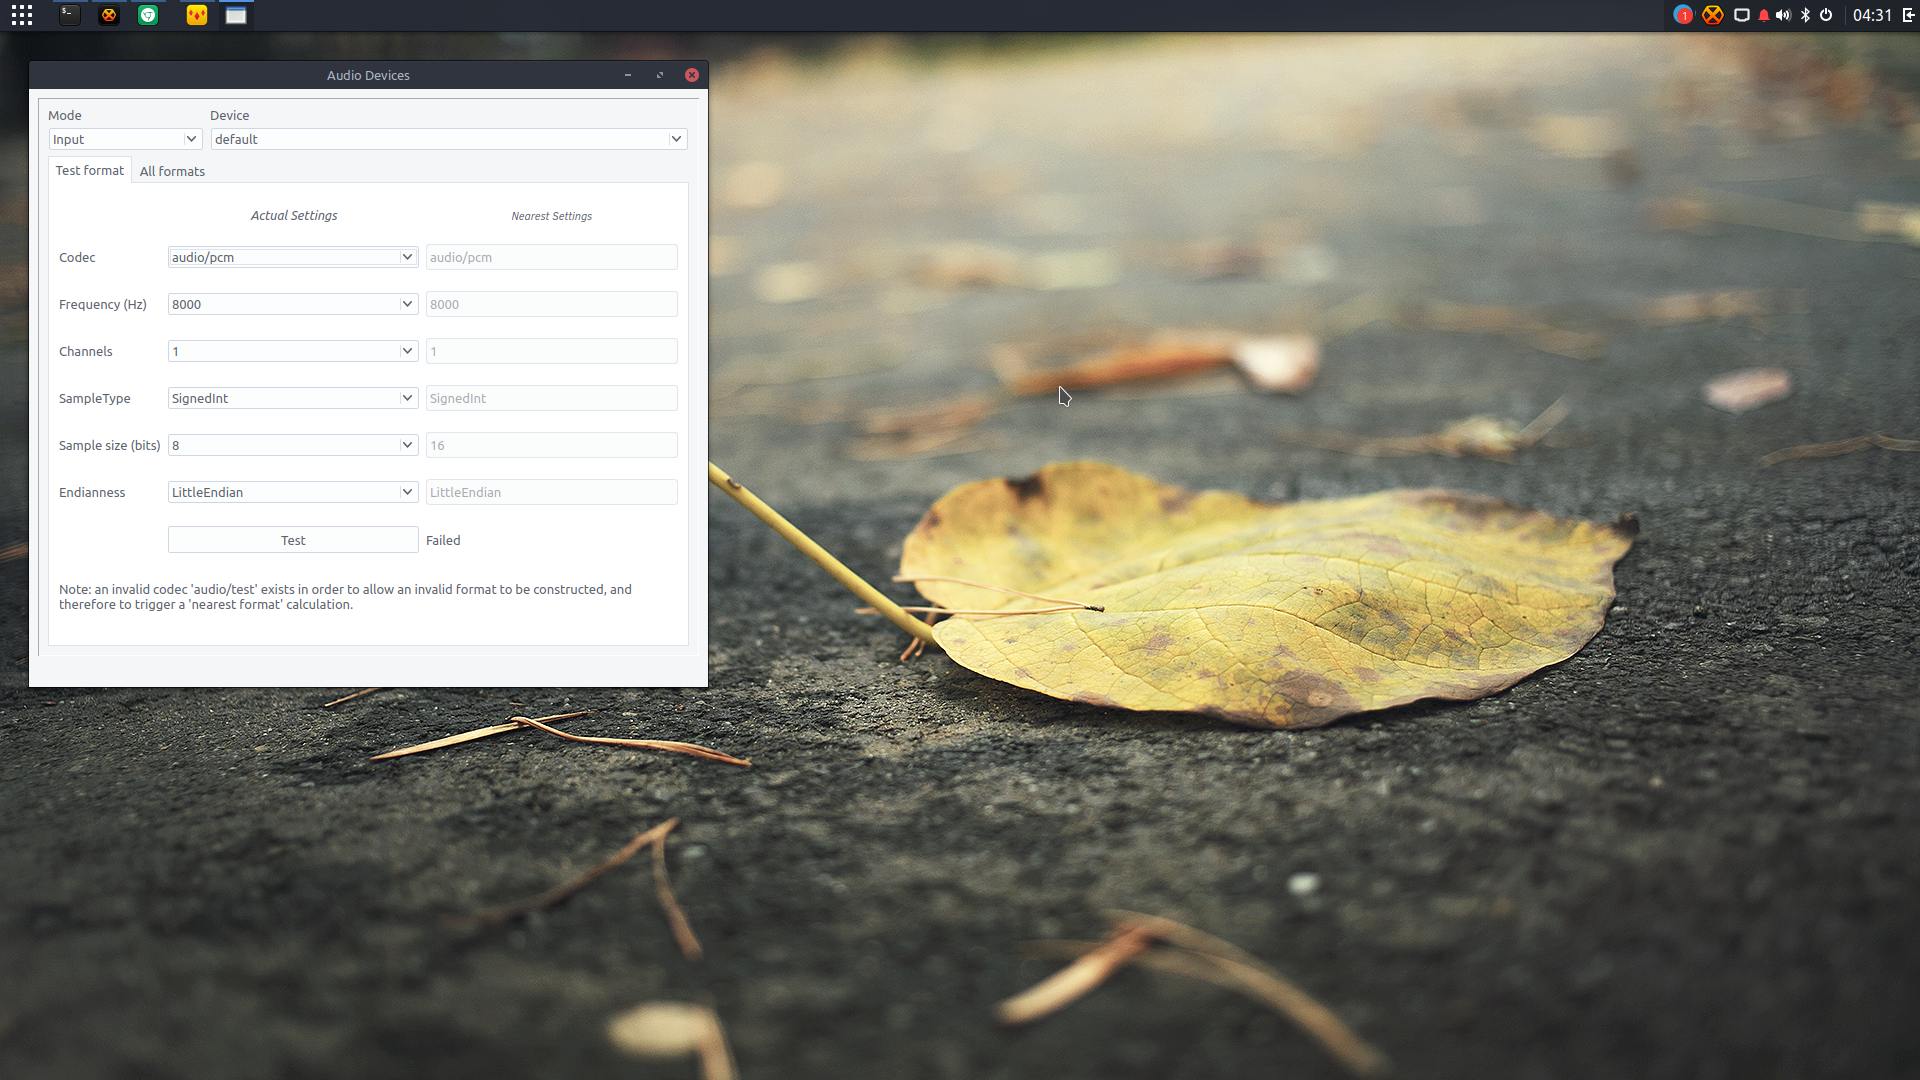This screenshot has height=1080, width=1920.
Task: Click the Endianness label
Action: 92,492
